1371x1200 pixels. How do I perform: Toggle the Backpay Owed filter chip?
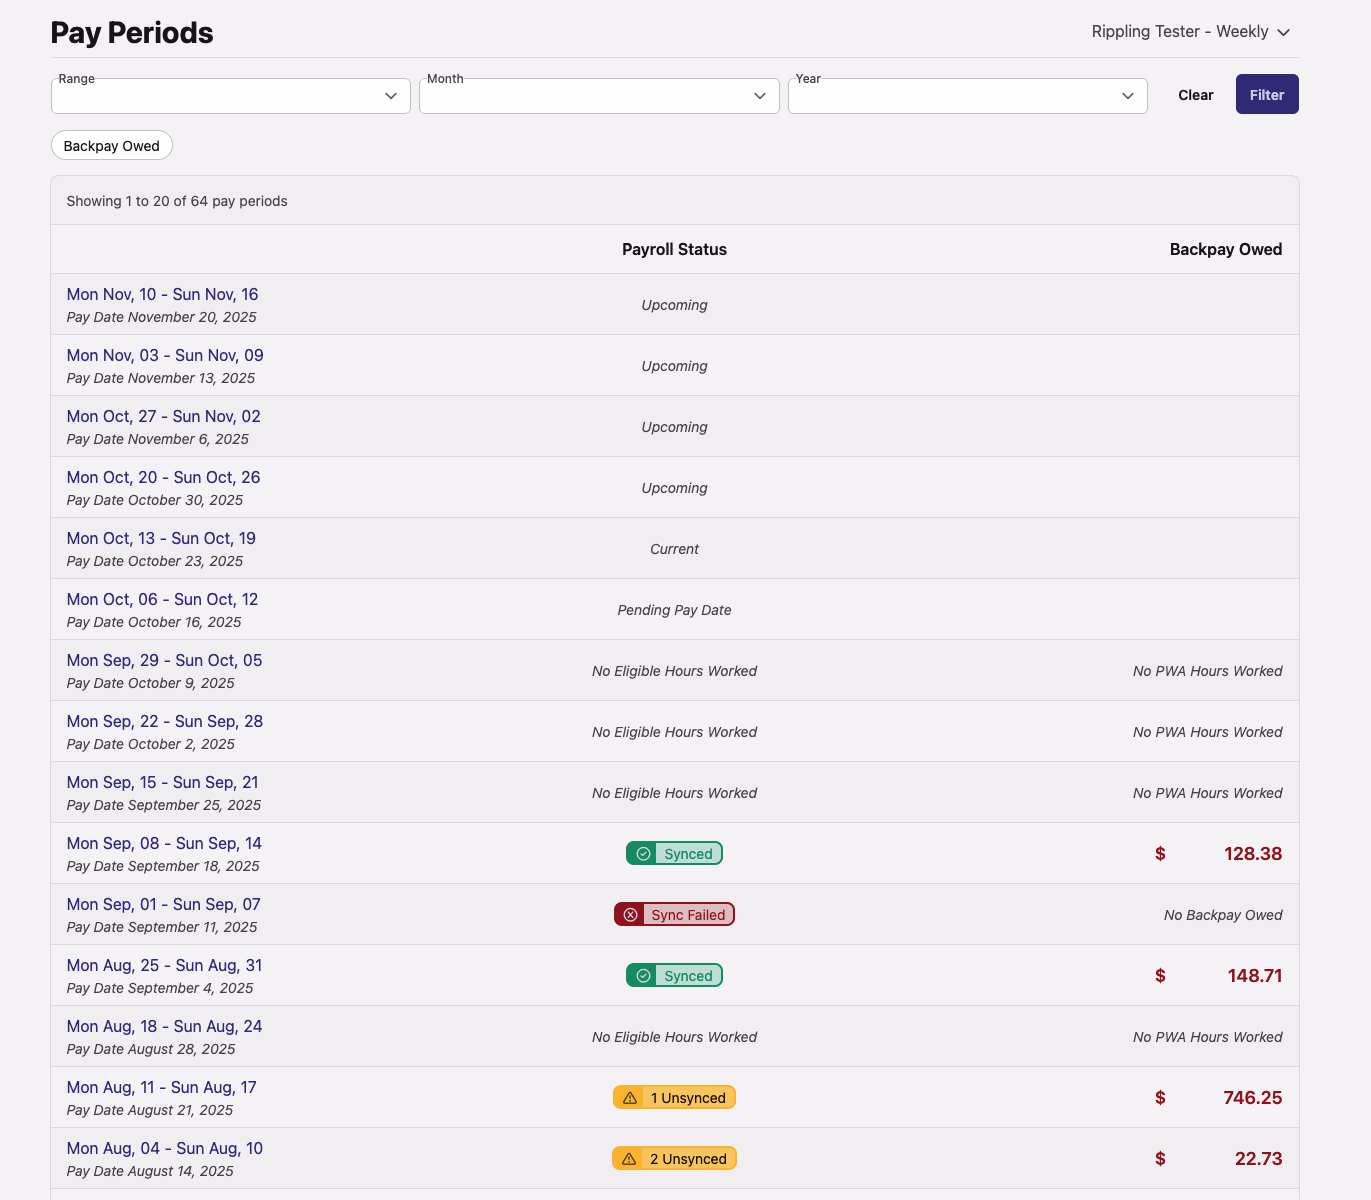(x=112, y=146)
